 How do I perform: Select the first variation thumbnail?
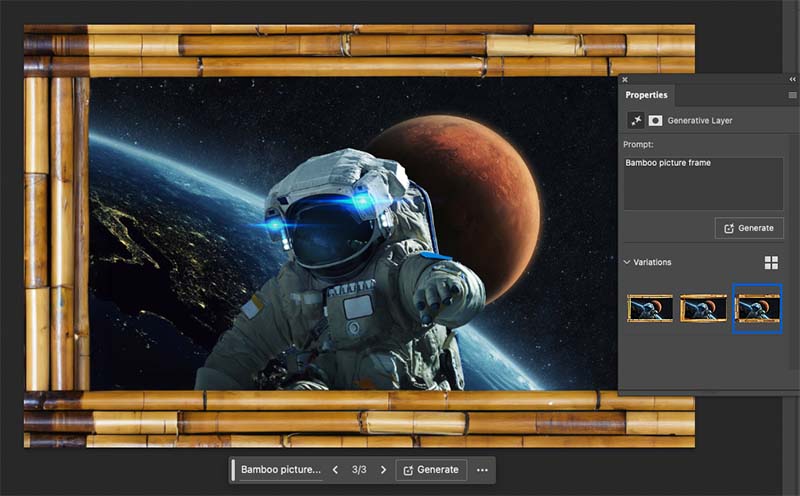pyautogui.click(x=649, y=309)
